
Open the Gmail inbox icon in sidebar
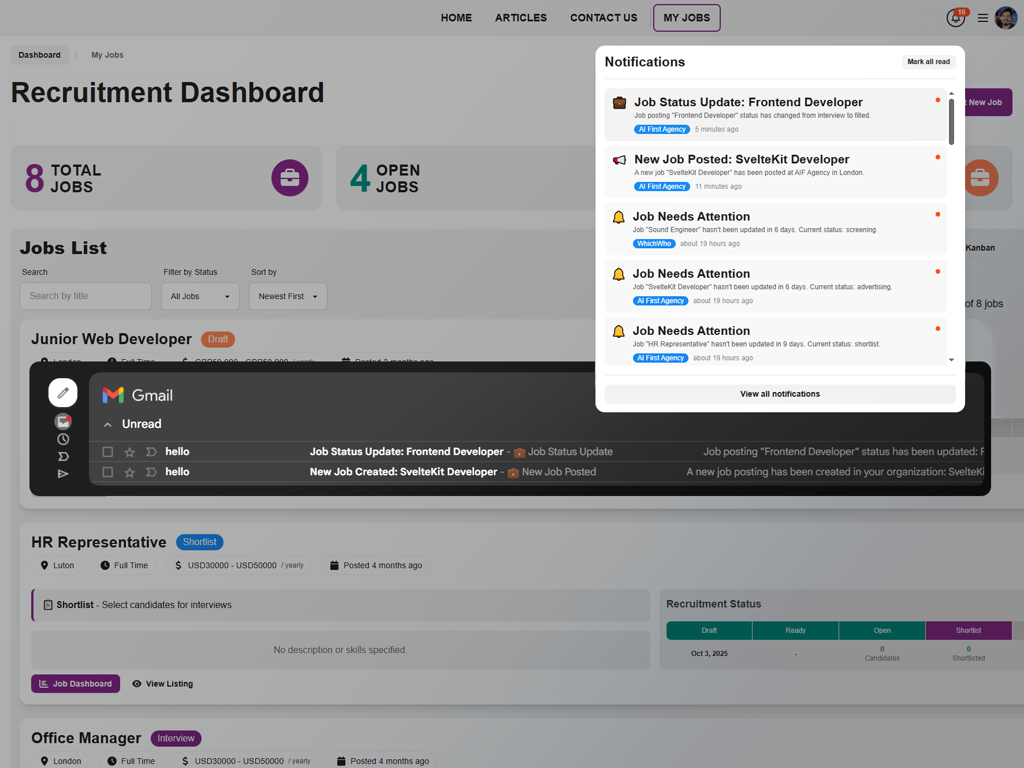(x=63, y=422)
